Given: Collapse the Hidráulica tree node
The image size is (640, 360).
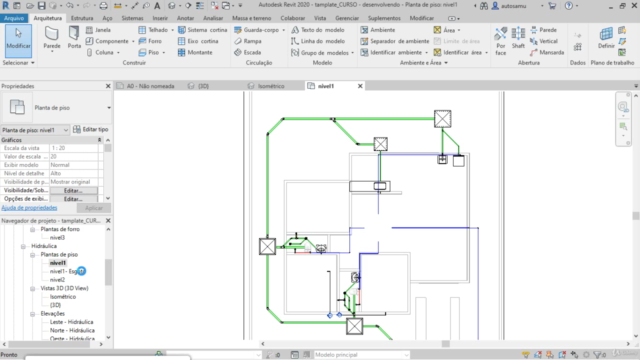Looking at the screenshot, I should pyautogui.click(x=23, y=246).
